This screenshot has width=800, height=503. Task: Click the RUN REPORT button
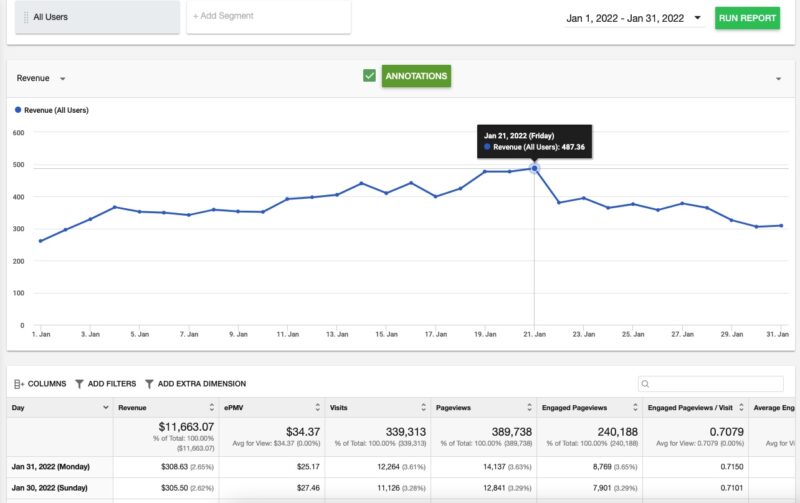coord(747,18)
